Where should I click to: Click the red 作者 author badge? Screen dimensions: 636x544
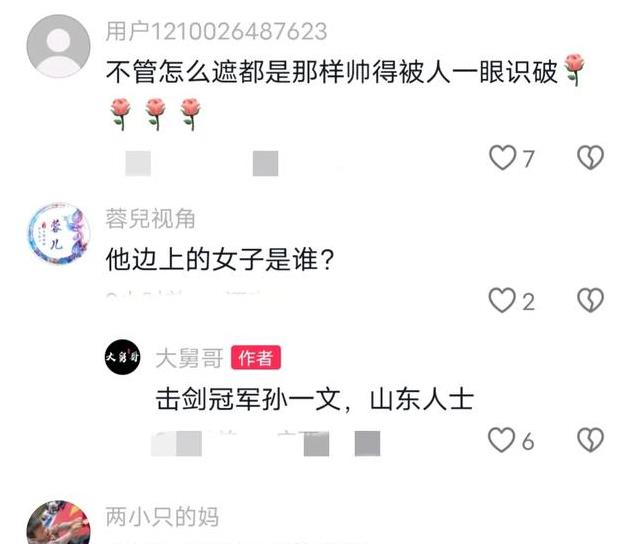point(256,357)
